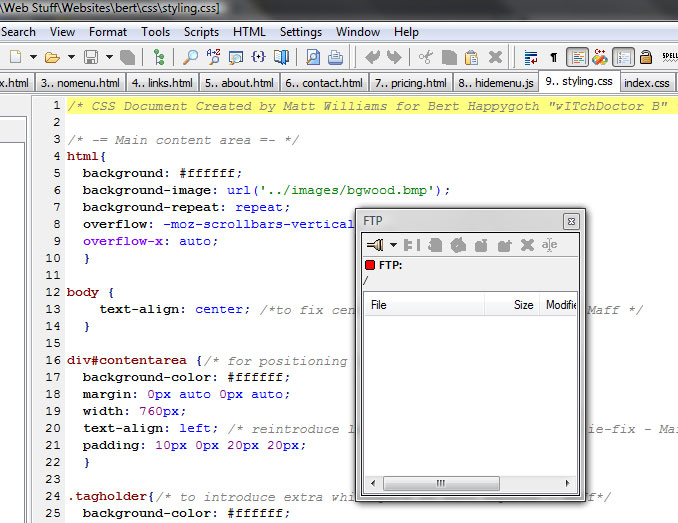Click the FTP connect plug icon
The image size is (678, 523).
tap(375, 245)
